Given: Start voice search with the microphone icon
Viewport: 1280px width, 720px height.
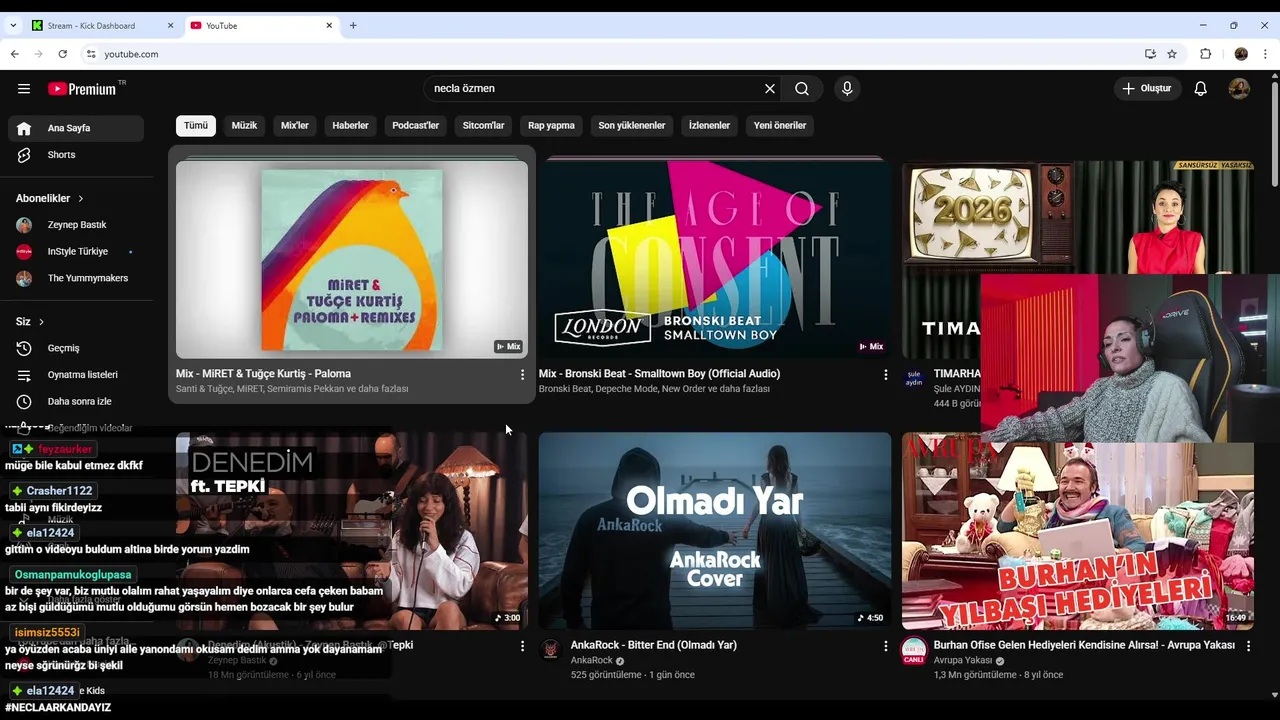Looking at the screenshot, I should (x=847, y=89).
